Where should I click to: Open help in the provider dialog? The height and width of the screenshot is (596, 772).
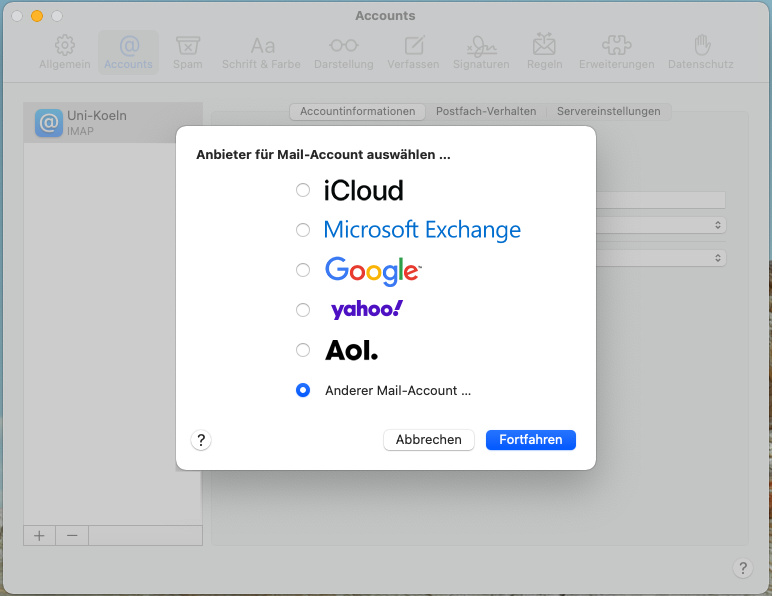[201, 440]
